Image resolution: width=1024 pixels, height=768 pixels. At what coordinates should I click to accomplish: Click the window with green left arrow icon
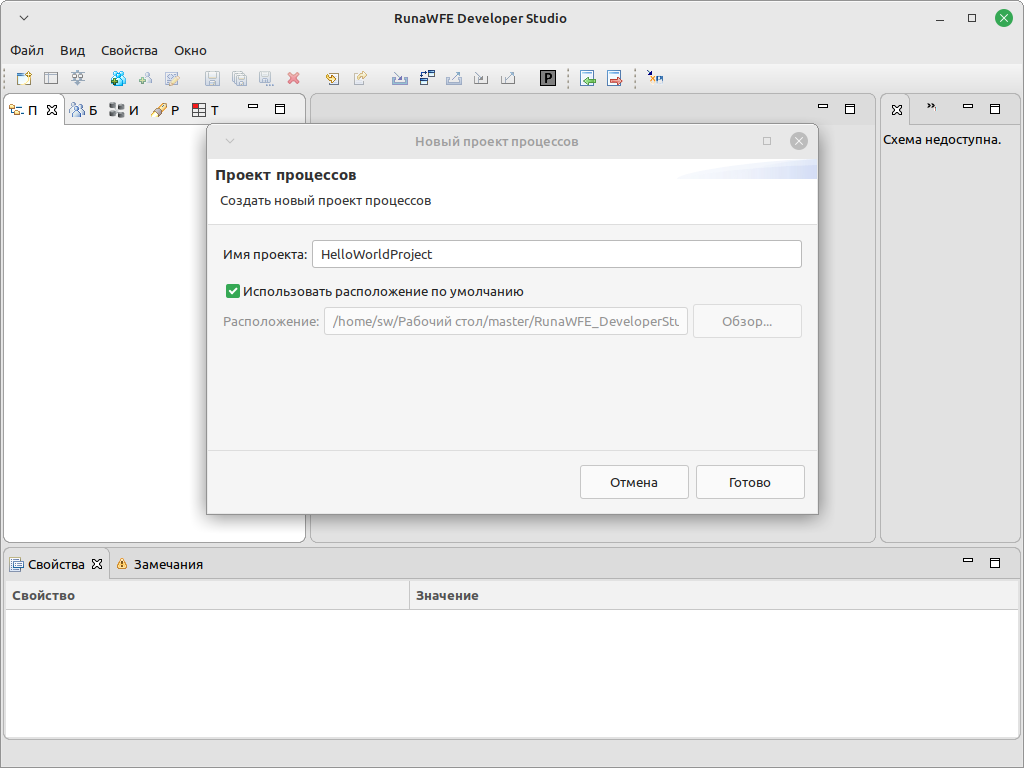click(x=588, y=78)
